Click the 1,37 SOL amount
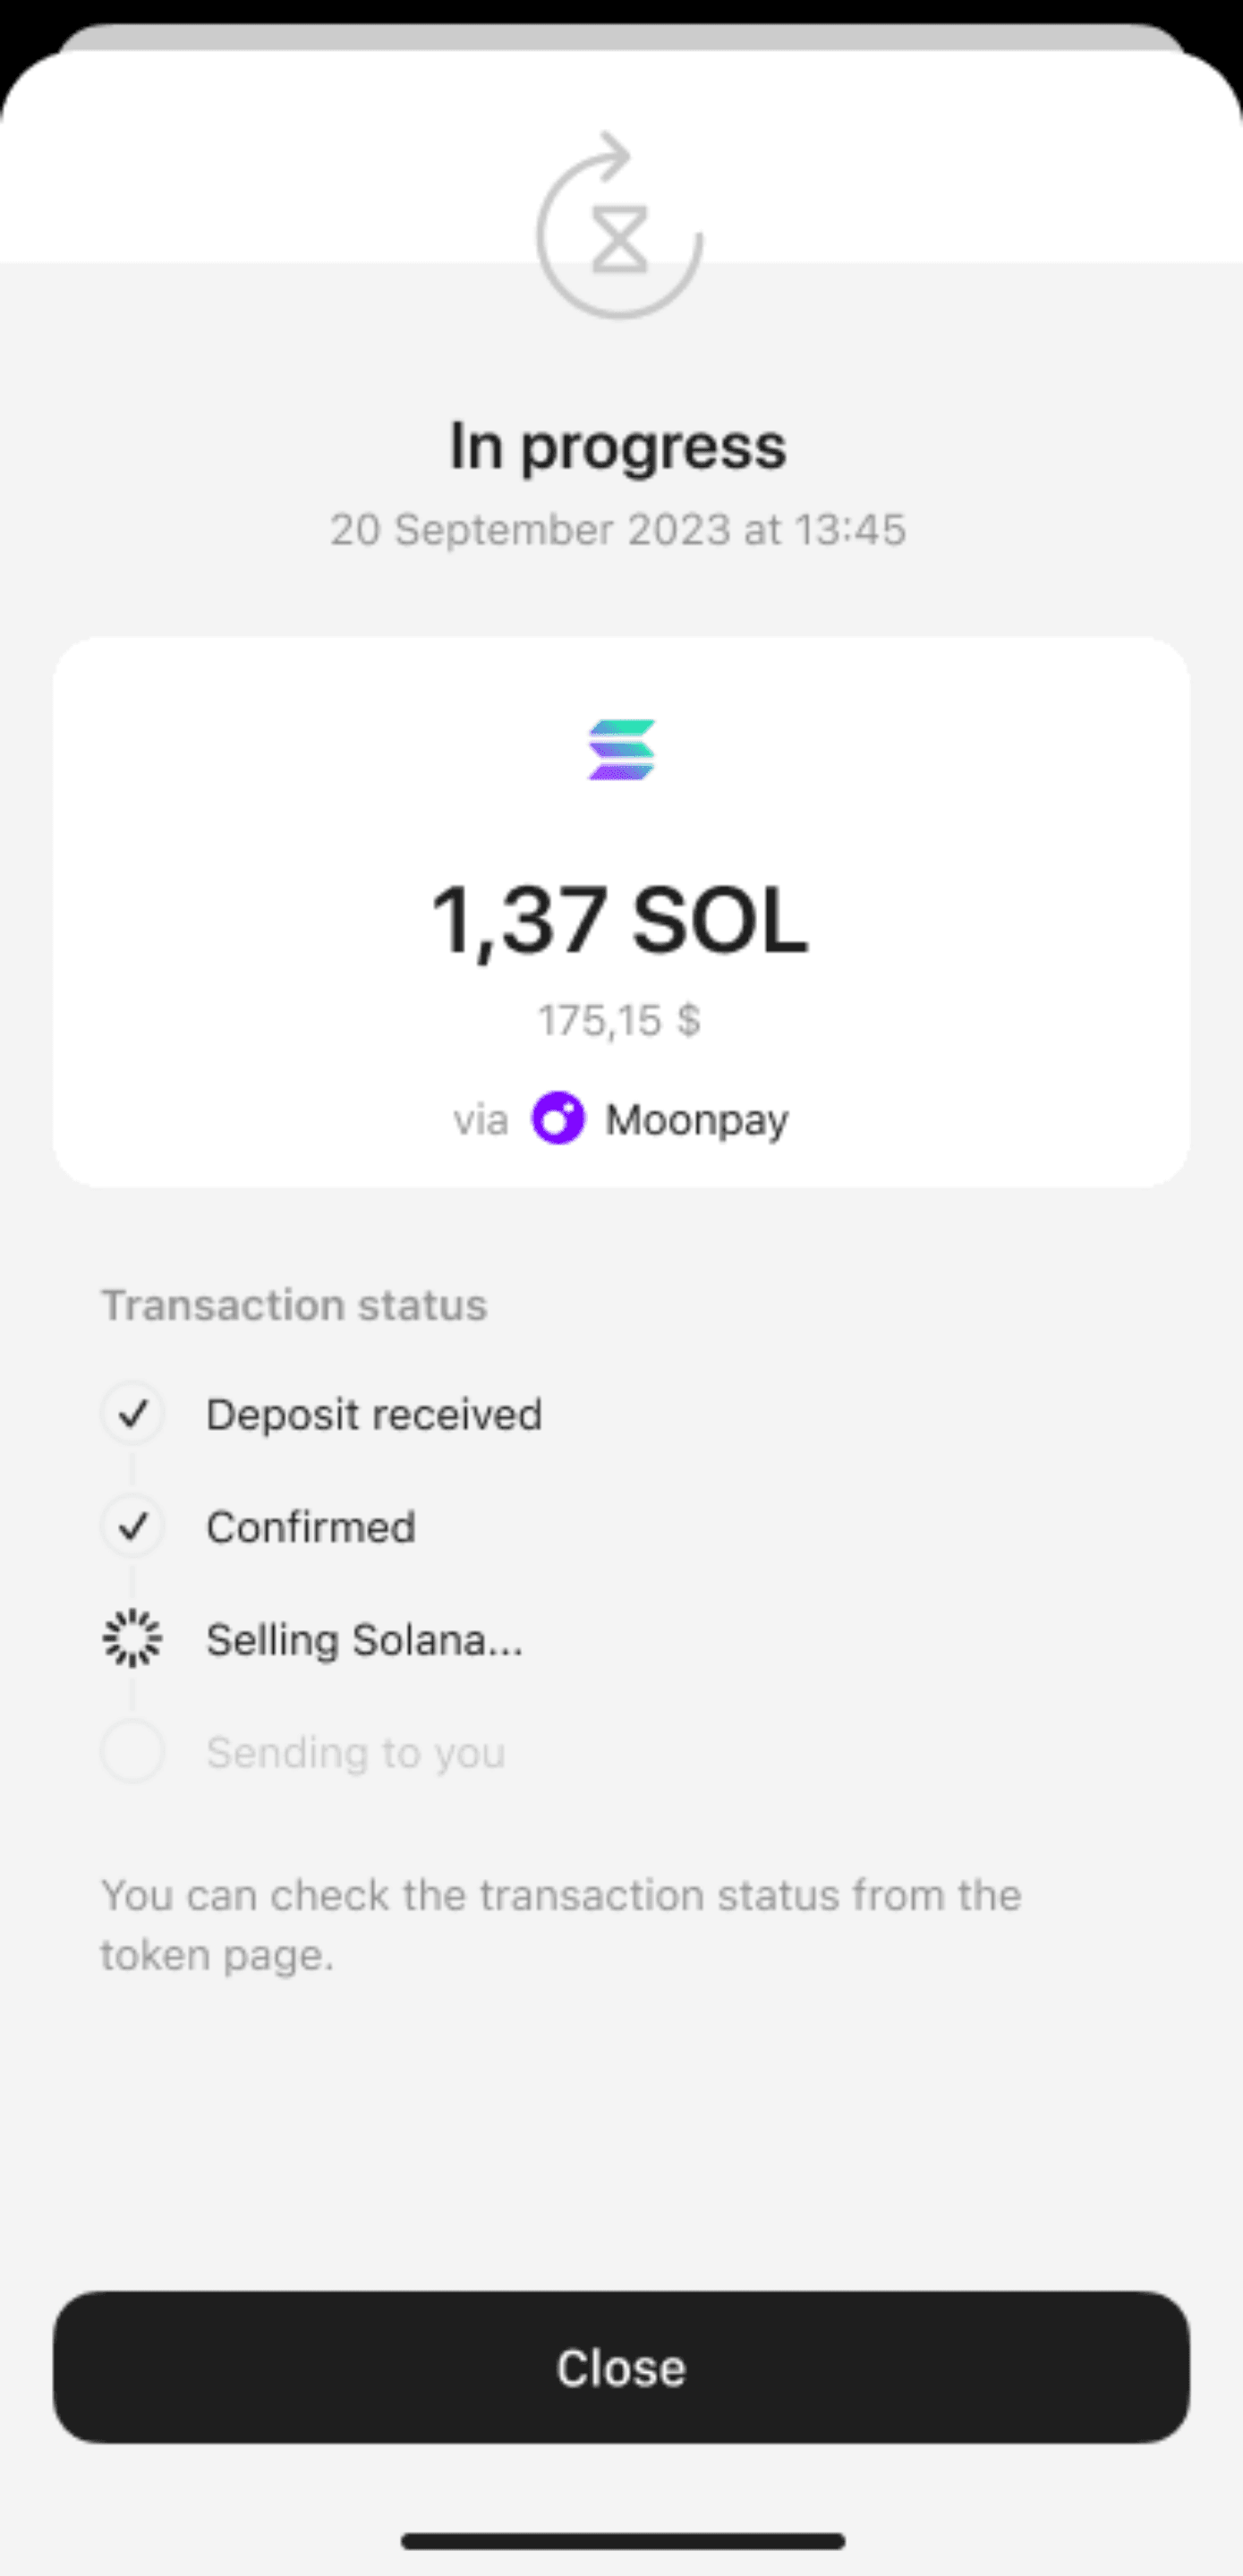 click(619, 920)
